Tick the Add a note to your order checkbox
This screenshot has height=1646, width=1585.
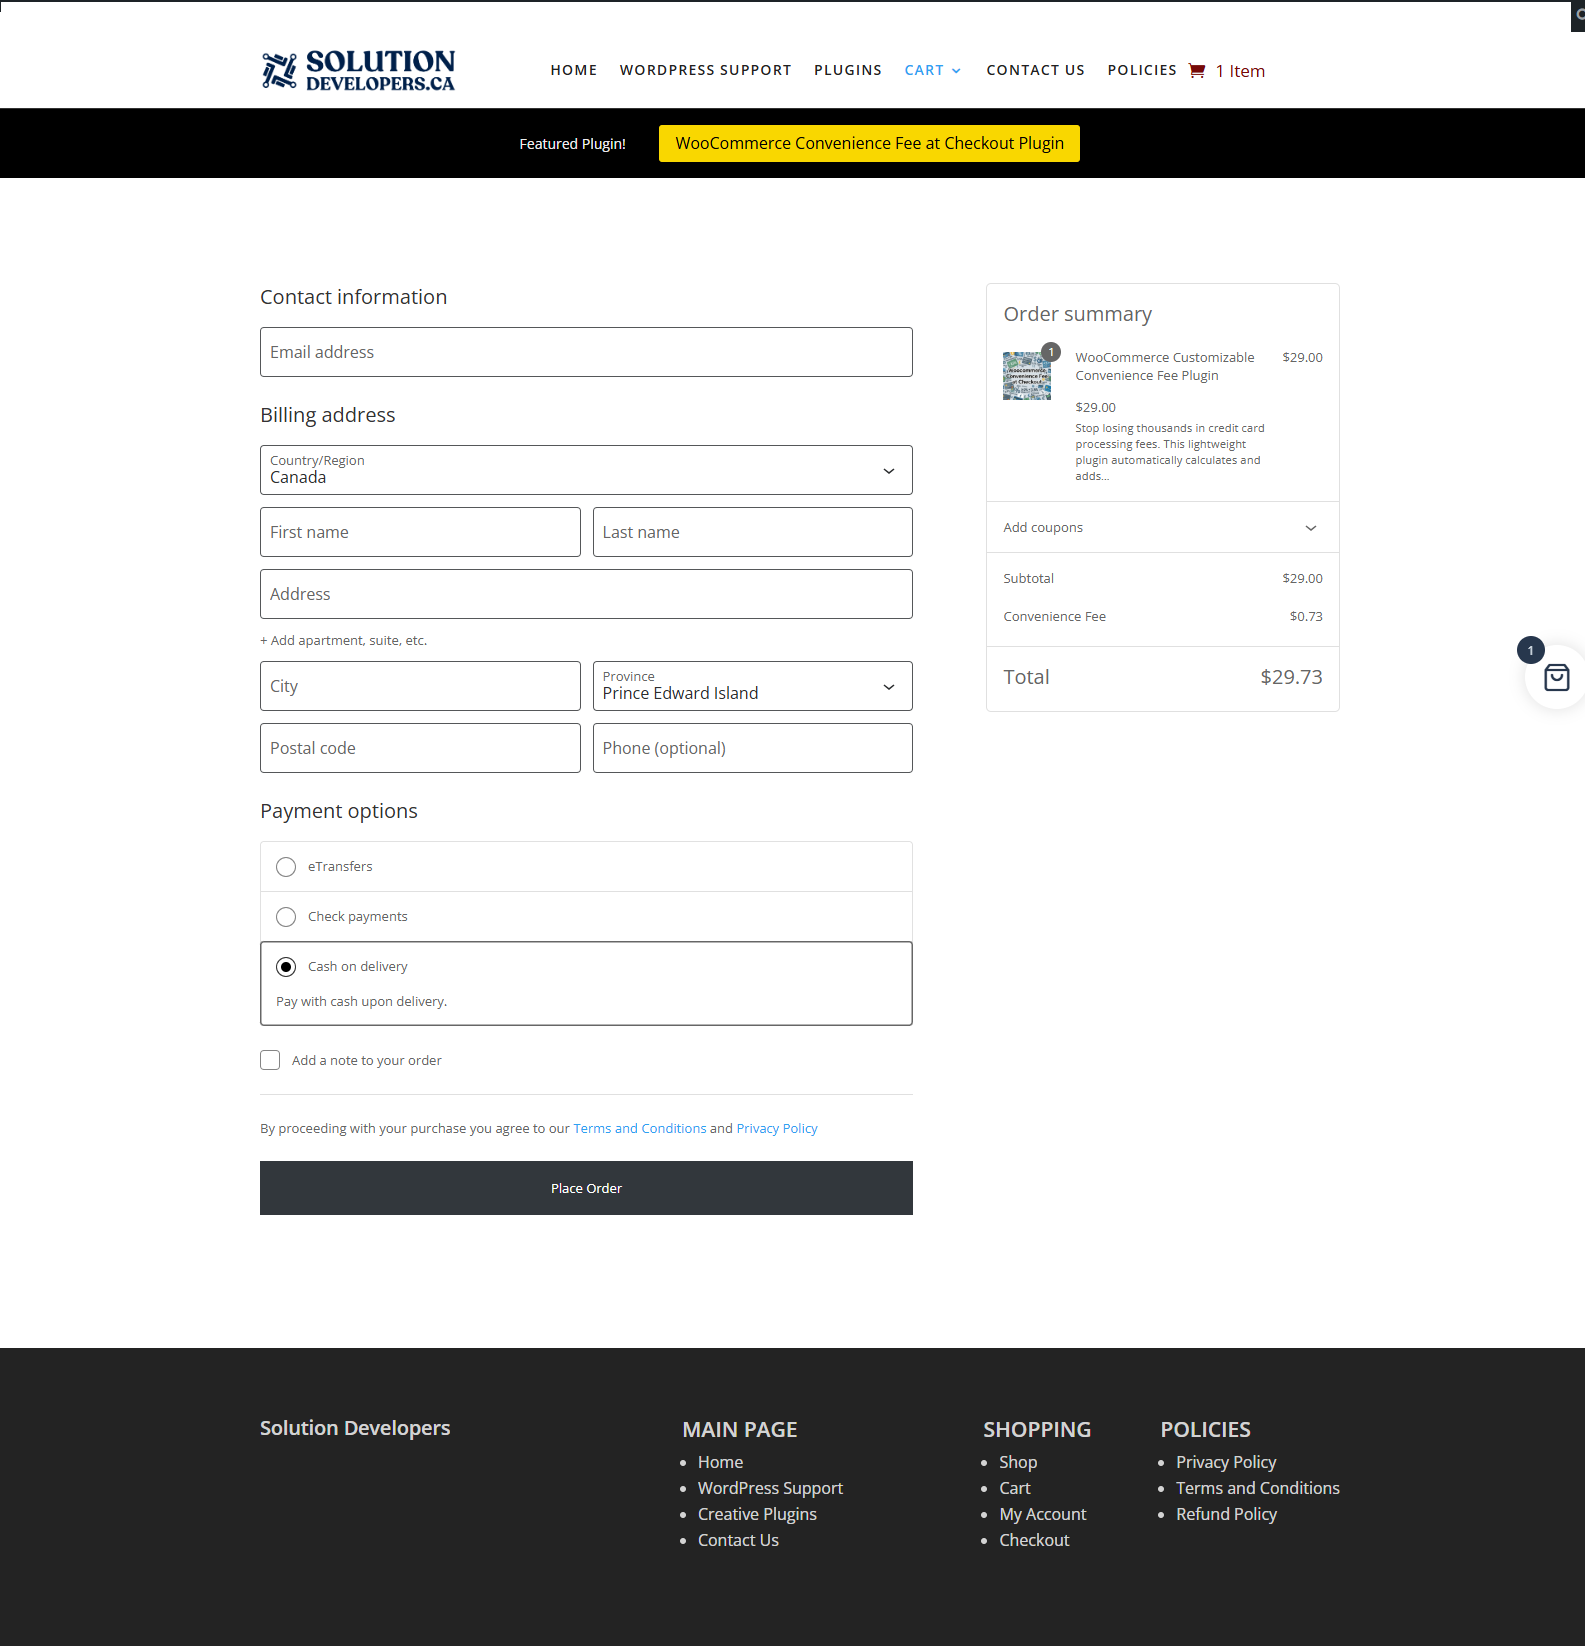point(270,1060)
